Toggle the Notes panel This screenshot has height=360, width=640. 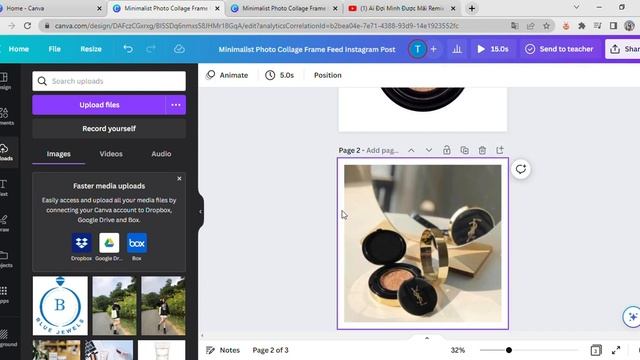[x=223, y=350]
